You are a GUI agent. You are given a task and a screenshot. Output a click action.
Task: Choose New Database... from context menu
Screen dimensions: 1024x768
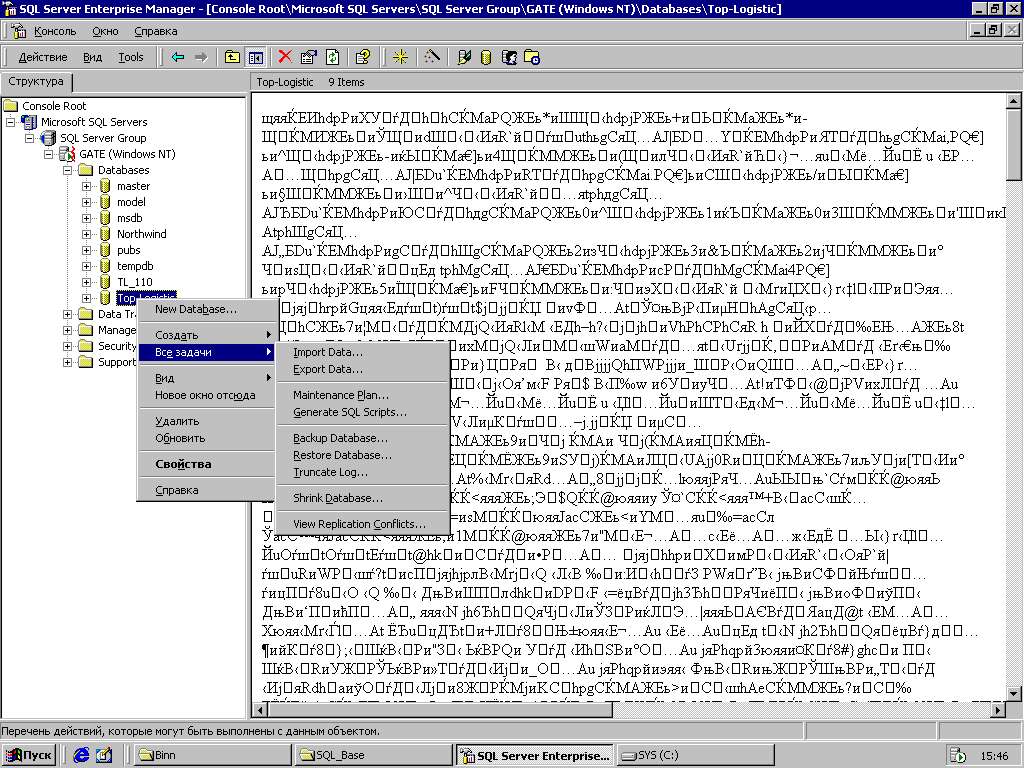click(206, 310)
